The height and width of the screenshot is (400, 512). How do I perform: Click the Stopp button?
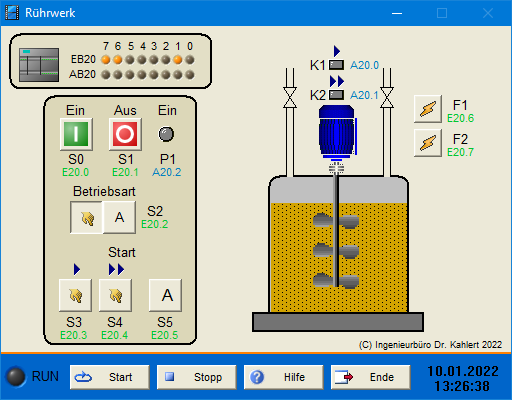click(x=197, y=377)
